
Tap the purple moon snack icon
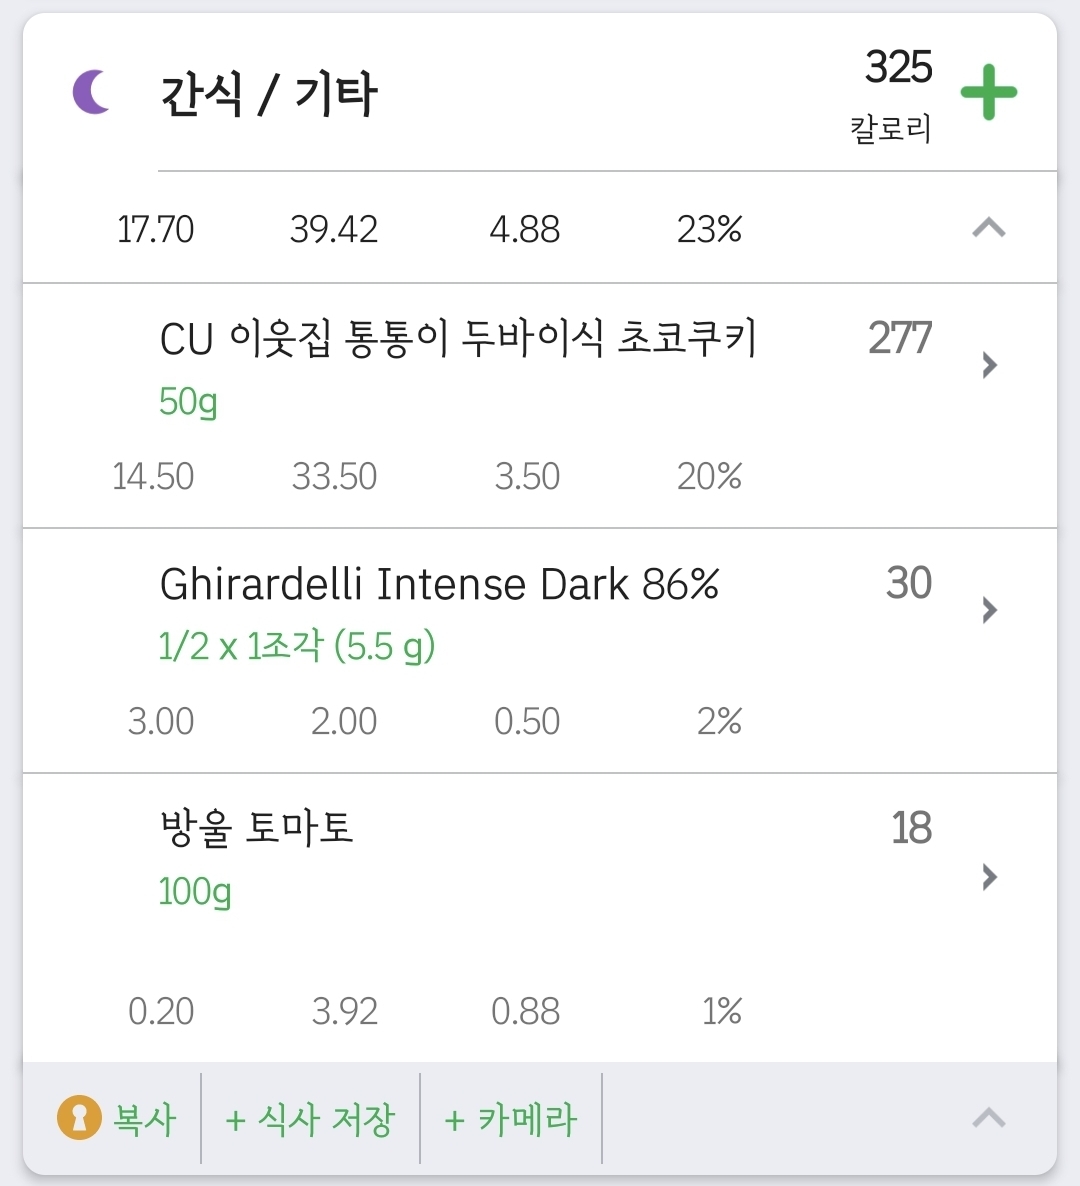[x=92, y=92]
